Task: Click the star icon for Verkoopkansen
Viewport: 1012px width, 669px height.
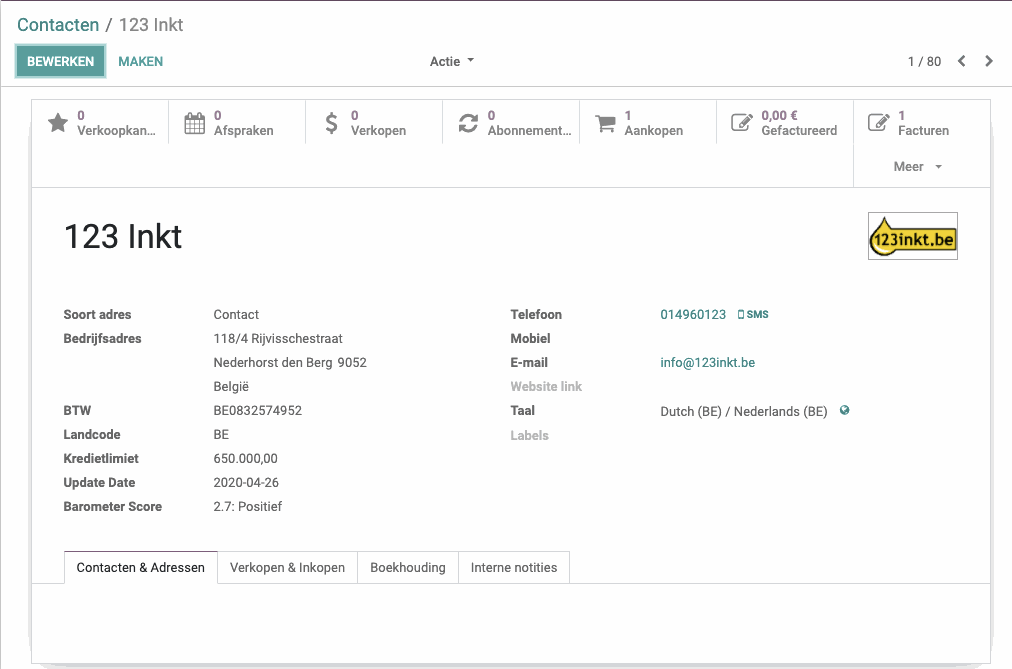Action: pos(58,123)
